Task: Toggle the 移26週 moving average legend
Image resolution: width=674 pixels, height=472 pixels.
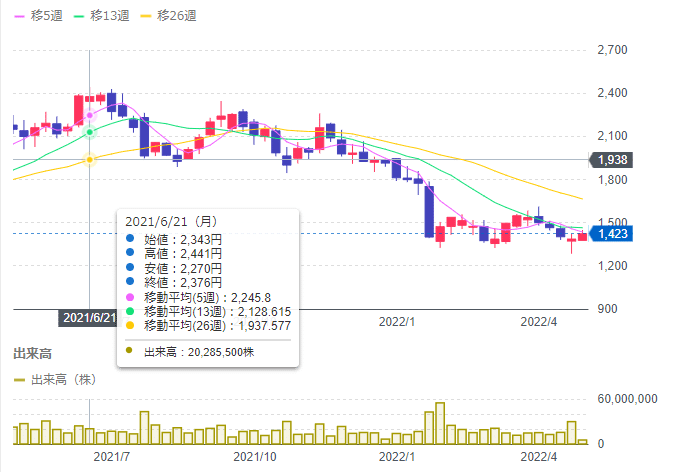Action: click(x=168, y=16)
